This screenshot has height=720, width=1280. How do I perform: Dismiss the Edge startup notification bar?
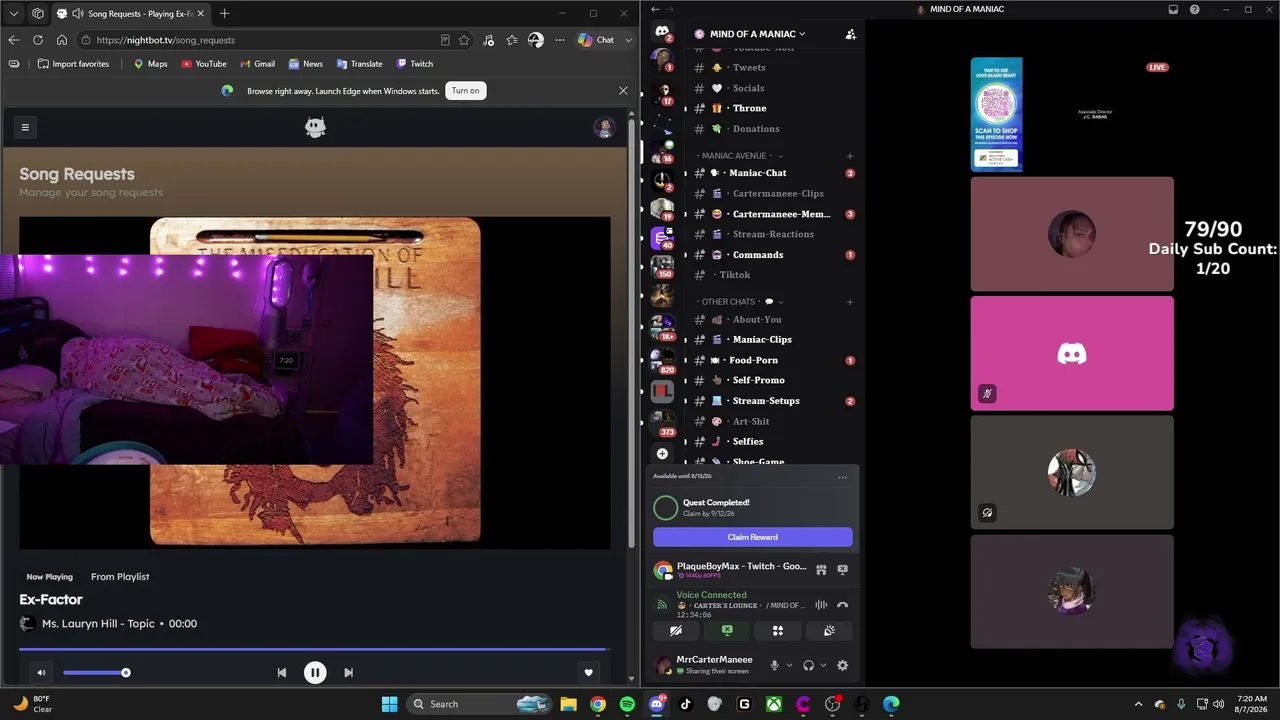623,91
